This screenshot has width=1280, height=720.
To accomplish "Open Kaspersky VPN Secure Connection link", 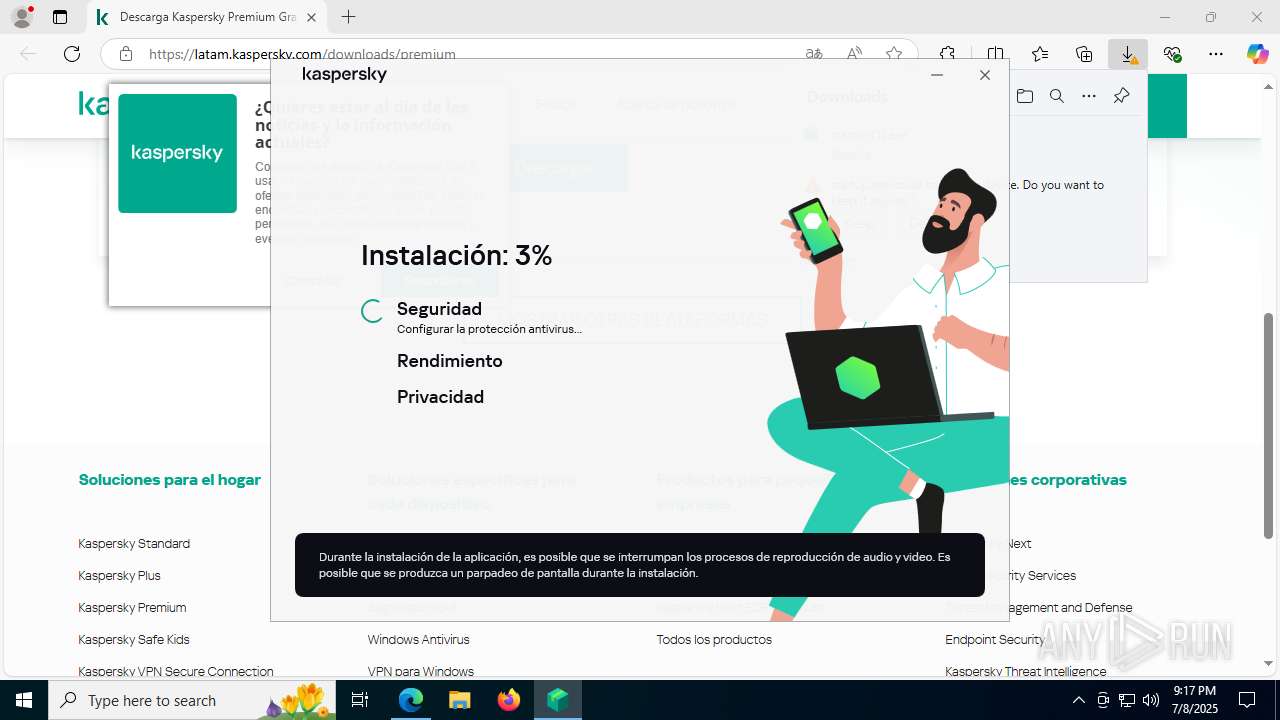I will pos(176,672).
